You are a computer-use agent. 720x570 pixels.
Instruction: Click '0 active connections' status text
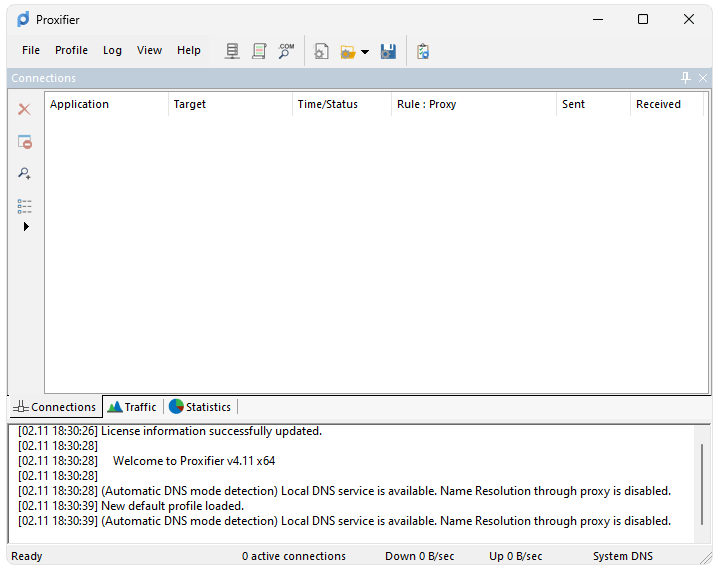[x=294, y=556]
